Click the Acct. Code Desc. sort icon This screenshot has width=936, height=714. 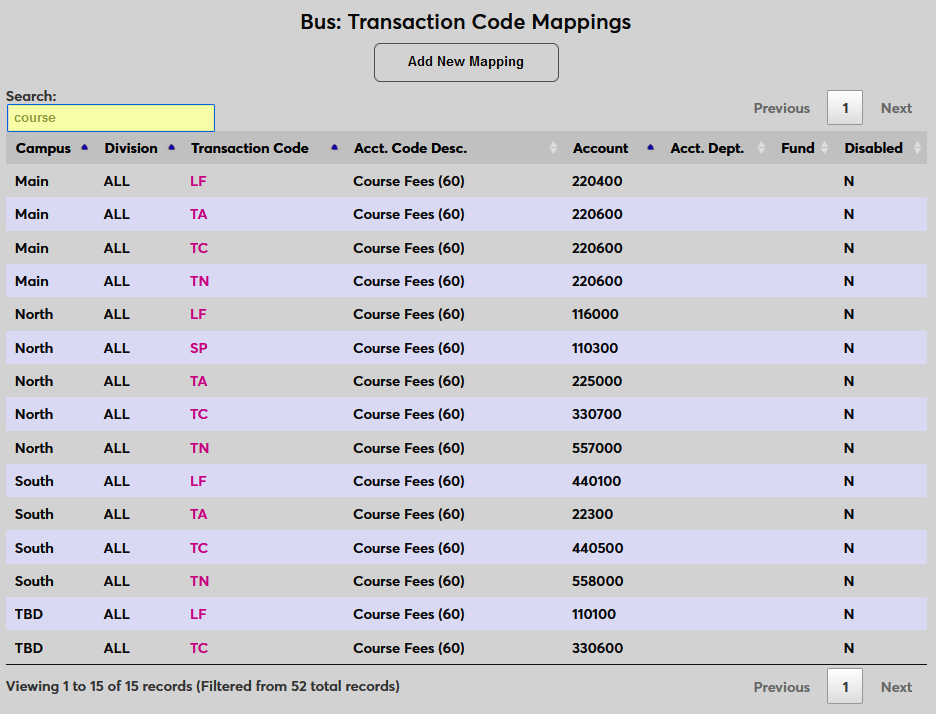click(553, 147)
